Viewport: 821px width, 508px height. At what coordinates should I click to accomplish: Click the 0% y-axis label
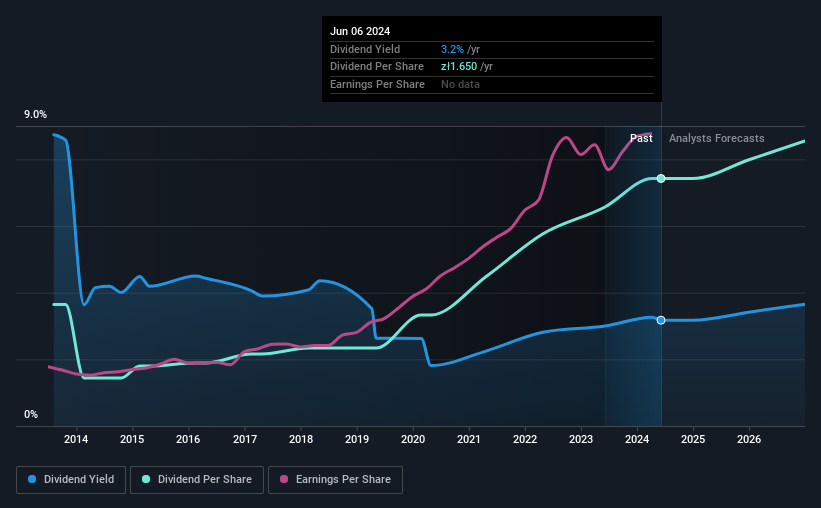31,414
